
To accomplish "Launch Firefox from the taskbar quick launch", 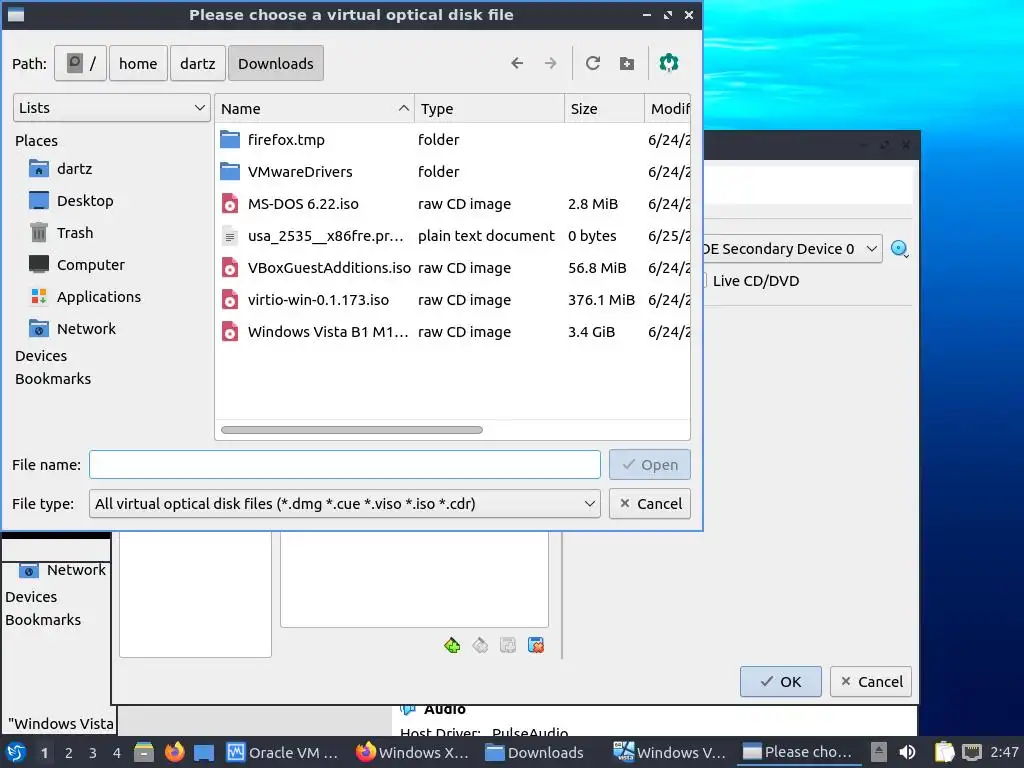I will pyautogui.click(x=174, y=752).
